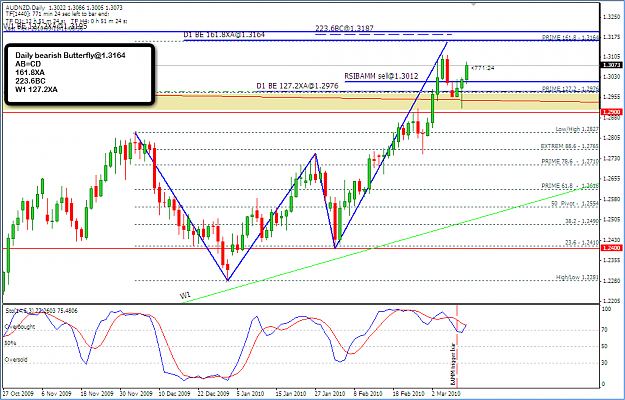The image size is (625, 400).
Task: Click the 'AB=CD' line in the note box
Action: [x=28, y=64]
